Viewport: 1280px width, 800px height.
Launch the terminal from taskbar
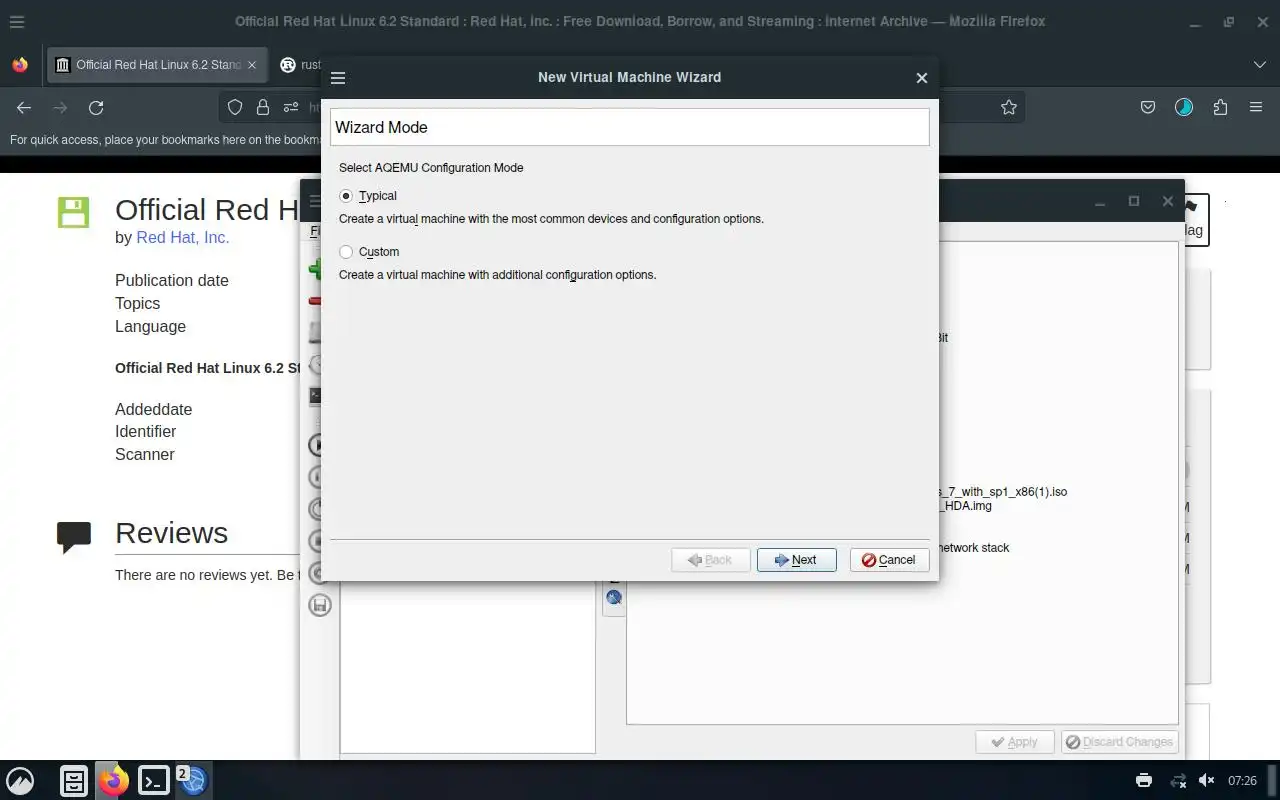154,780
